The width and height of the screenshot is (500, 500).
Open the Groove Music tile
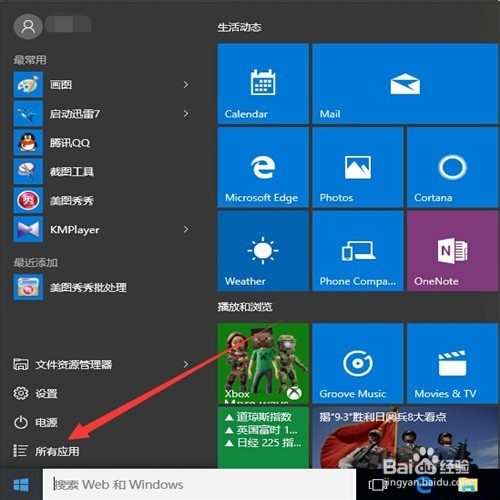coord(358,363)
